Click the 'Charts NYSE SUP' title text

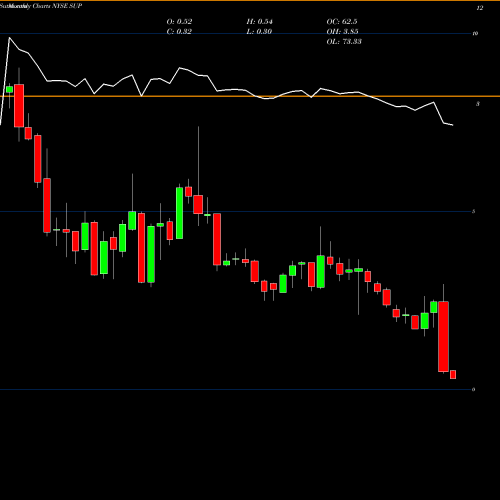pyautogui.click(x=57, y=6)
